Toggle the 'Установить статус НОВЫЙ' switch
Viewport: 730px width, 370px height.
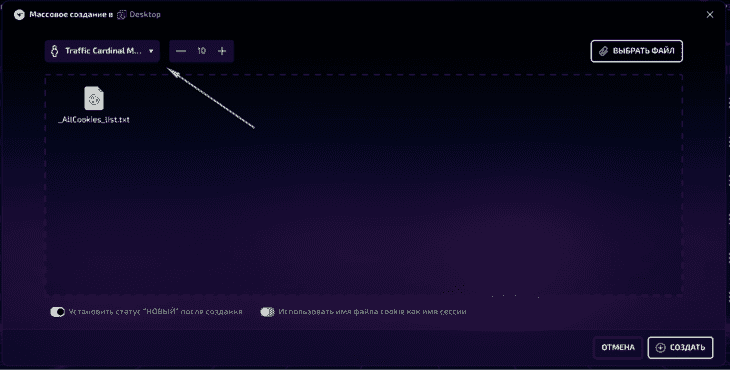pos(58,312)
